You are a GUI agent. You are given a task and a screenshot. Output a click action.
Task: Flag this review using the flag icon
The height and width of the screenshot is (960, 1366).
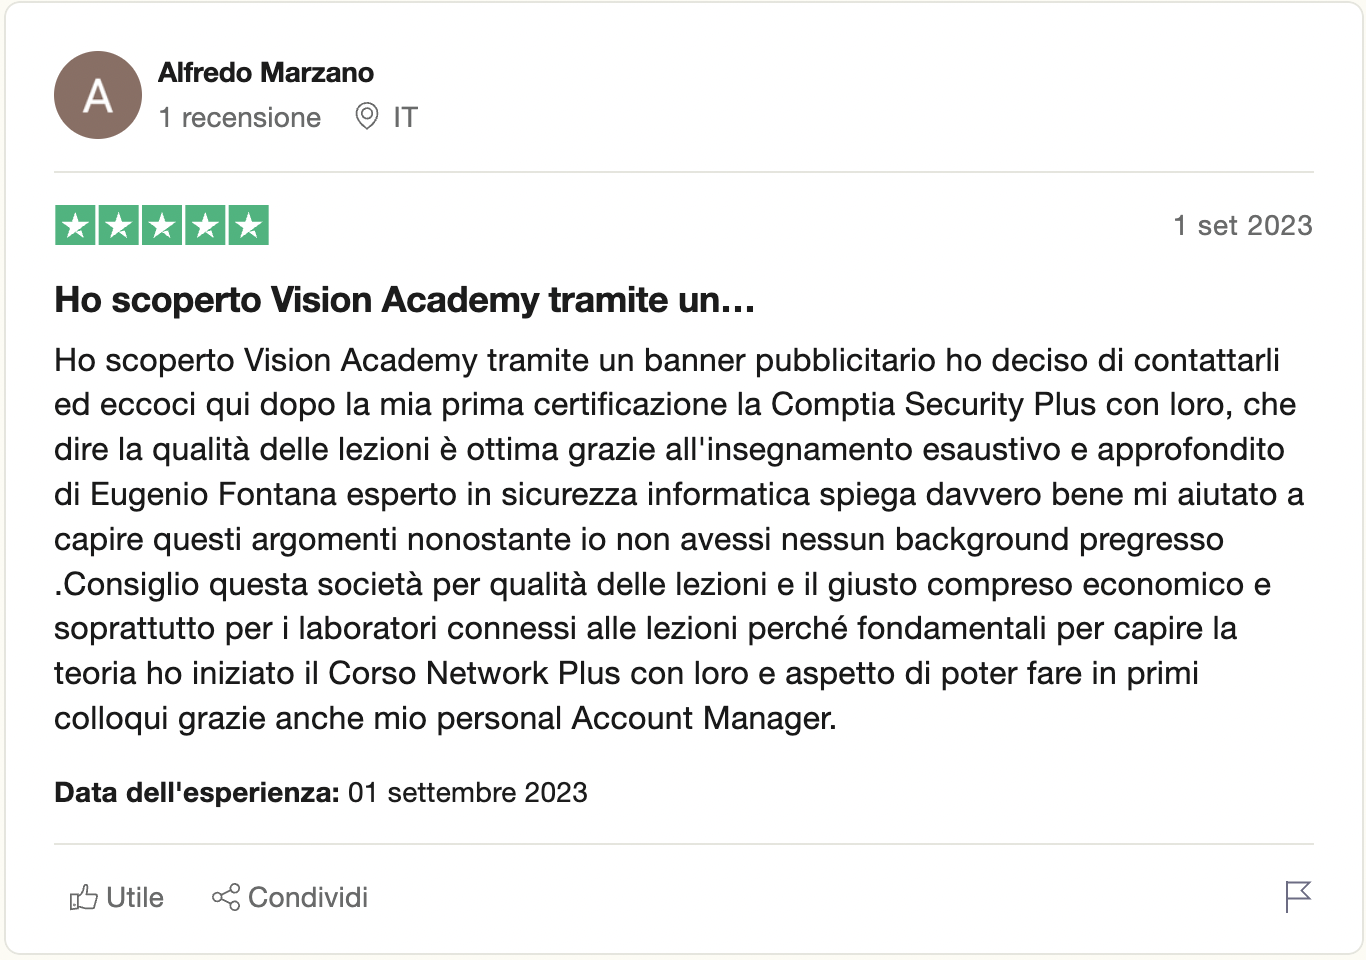pyautogui.click(x=1297, y=896)
